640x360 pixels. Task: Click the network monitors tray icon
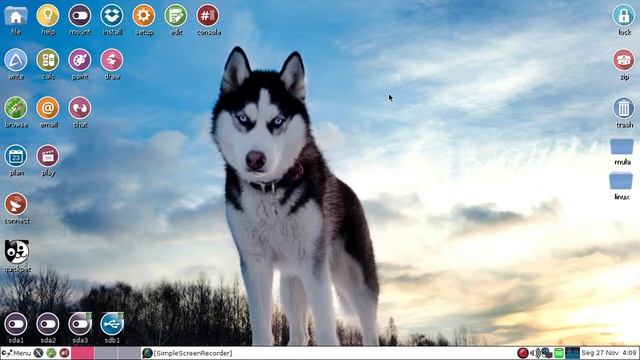pyautogui.click(x=547, y=353)
